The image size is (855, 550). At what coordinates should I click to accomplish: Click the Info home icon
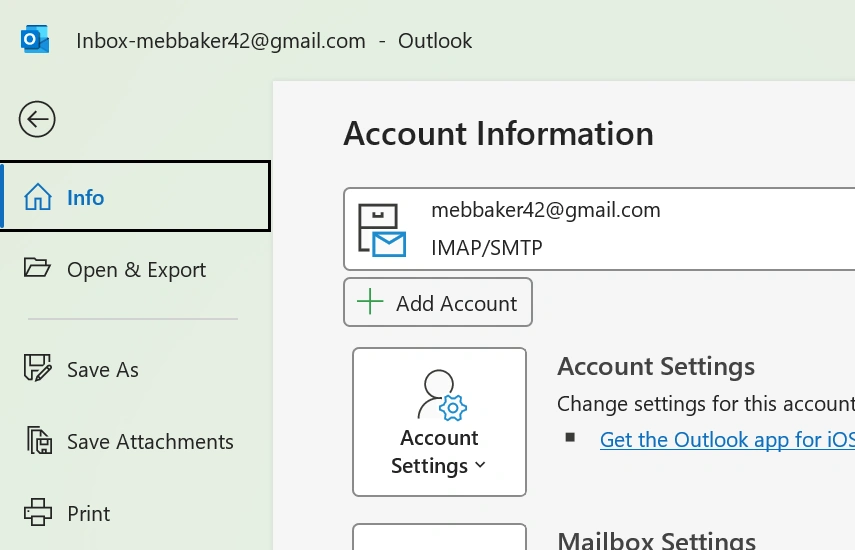click(38, 197)
